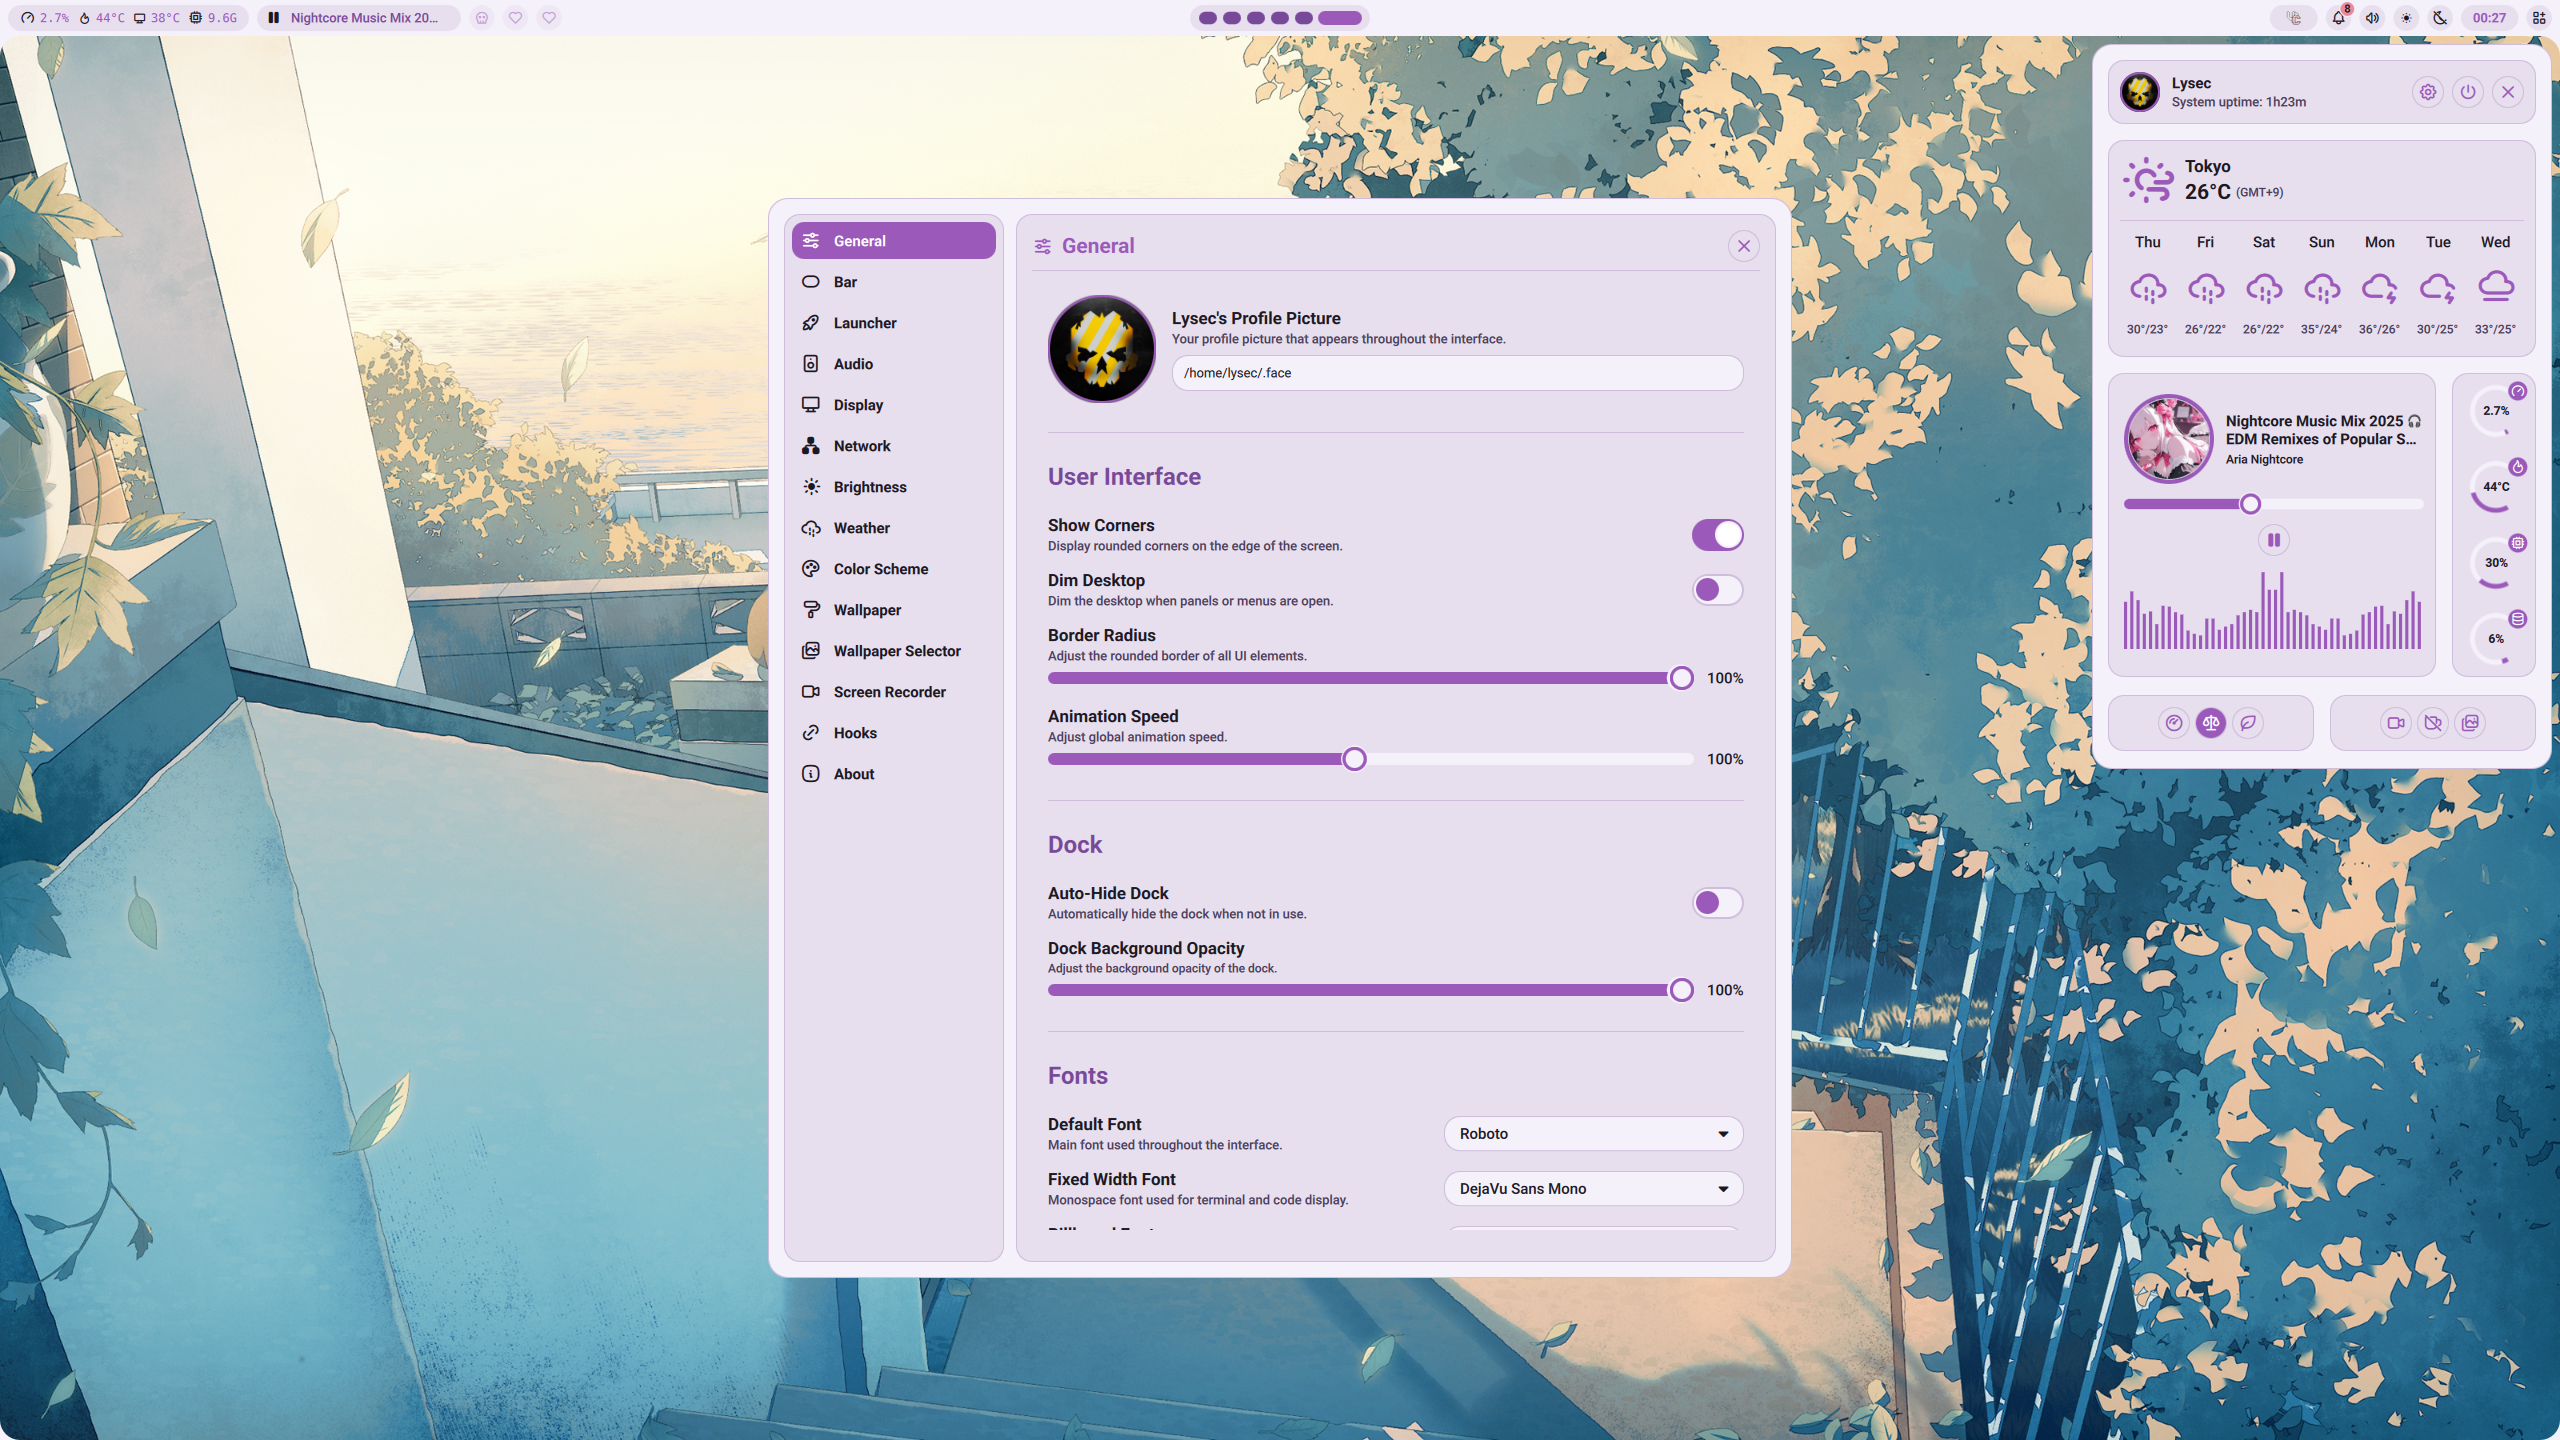Screen dimensions: 2560x1440
Task: Click the clock showing 00:27
Action: (x=2488, y=18)
